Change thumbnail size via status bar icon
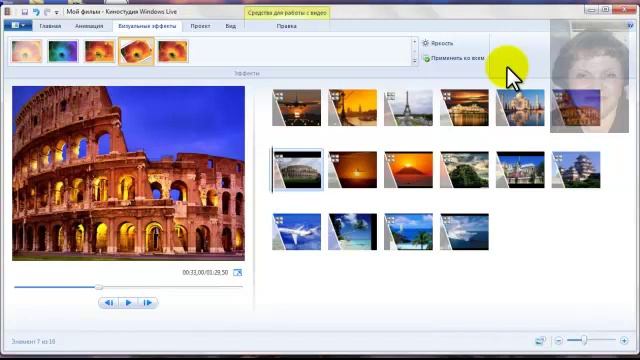640x360 pixels. click(540, 340)
